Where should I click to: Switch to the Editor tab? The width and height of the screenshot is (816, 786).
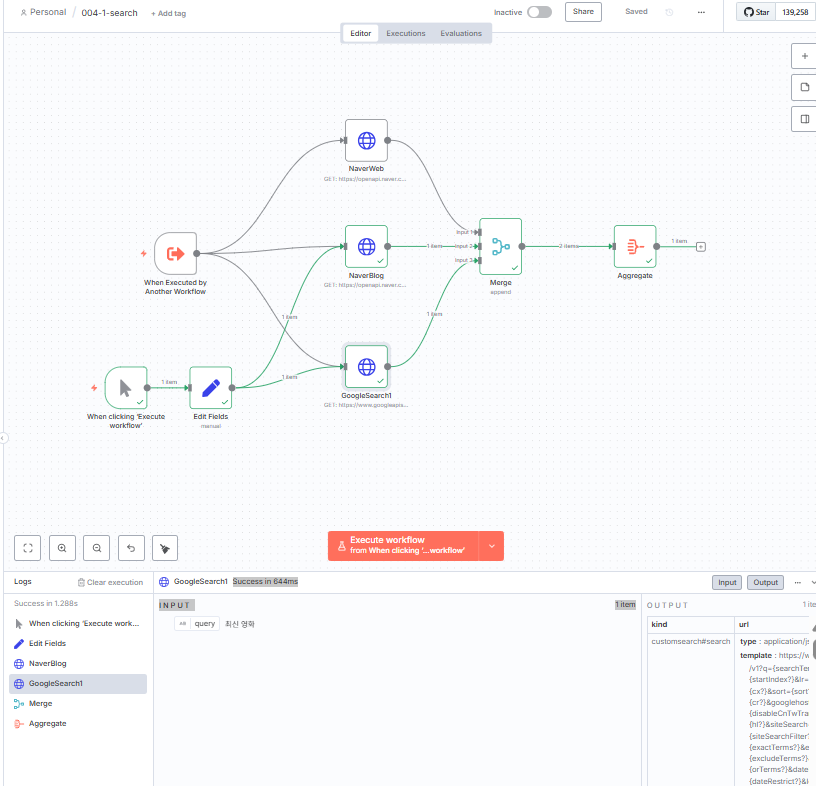point(360,33)
